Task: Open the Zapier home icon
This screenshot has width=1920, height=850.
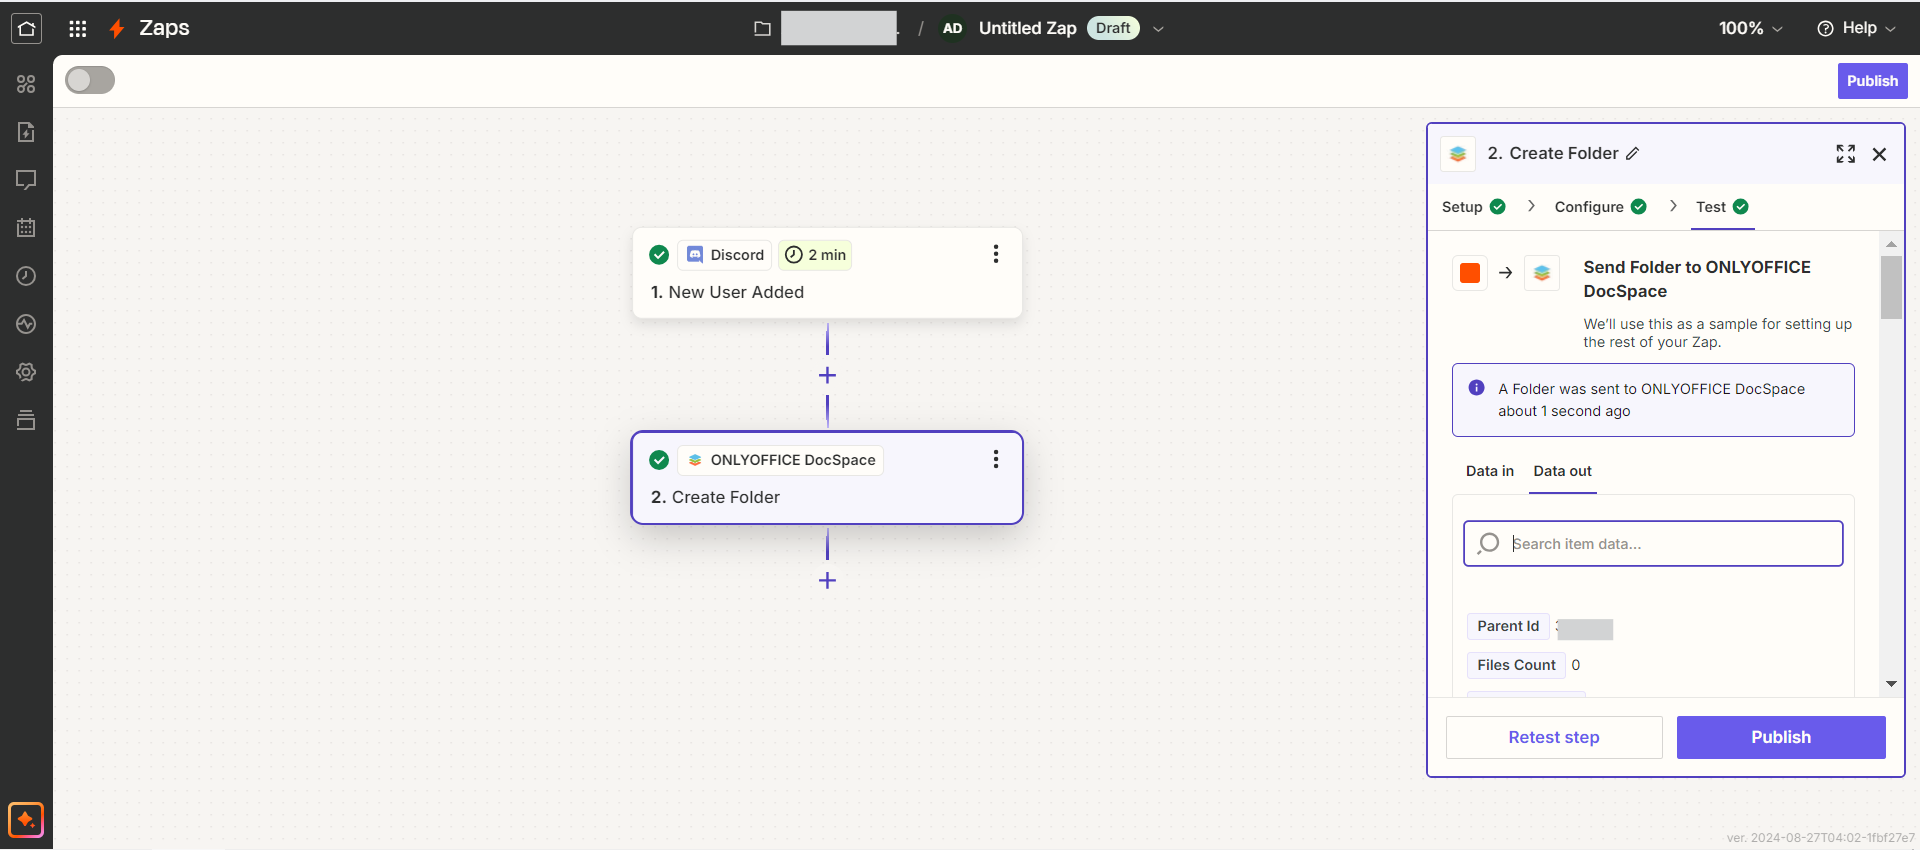Action: pos(27,28)
